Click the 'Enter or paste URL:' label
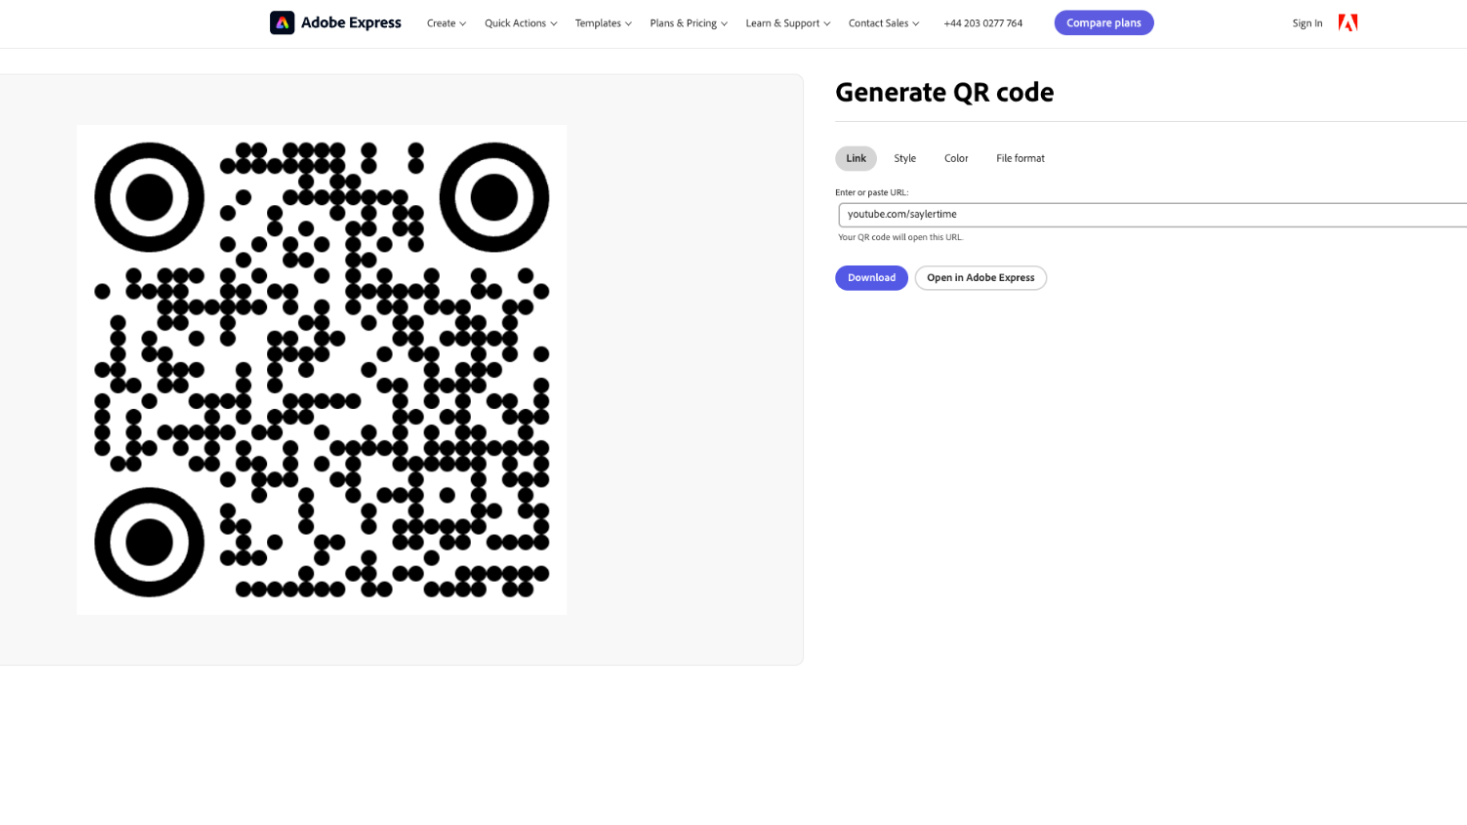 (872, 192)
